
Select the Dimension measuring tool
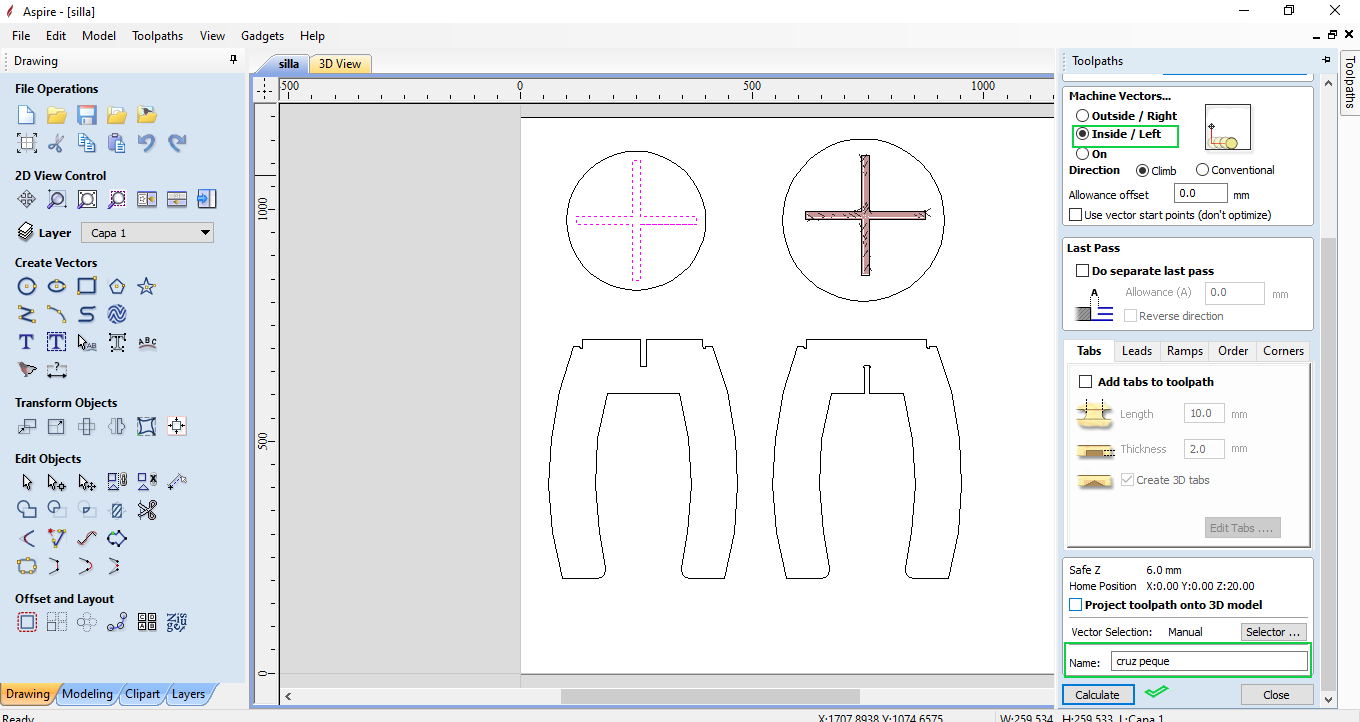pyautogui.click(x=57, y=370)
